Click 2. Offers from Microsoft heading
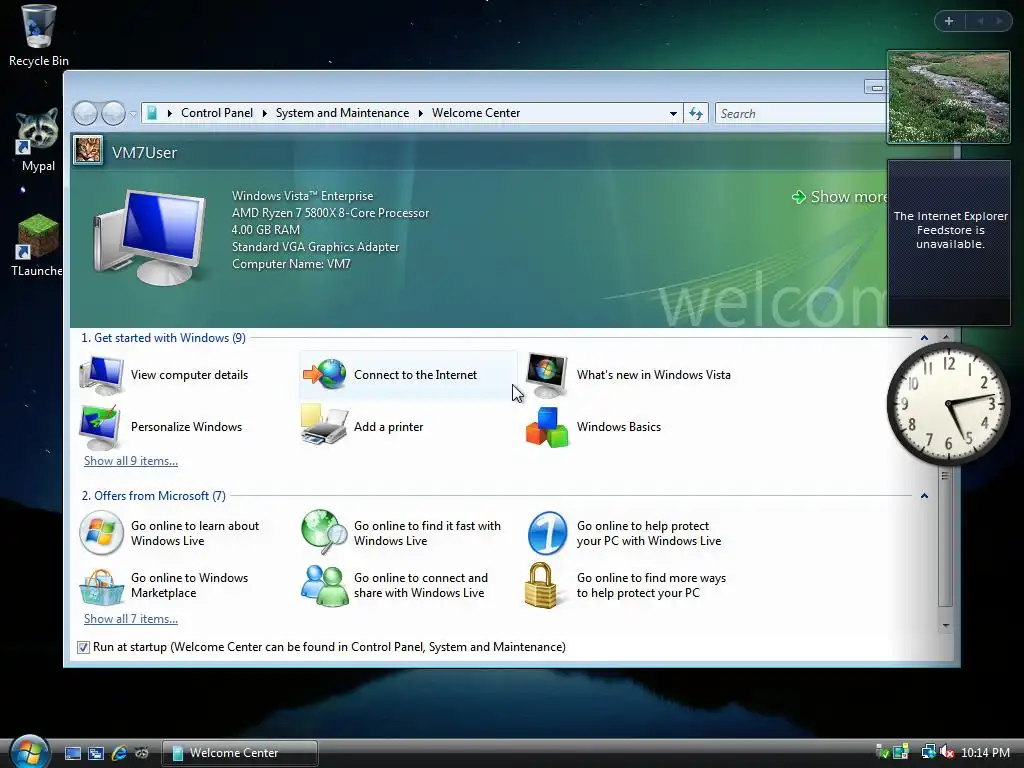 (153, 496)
